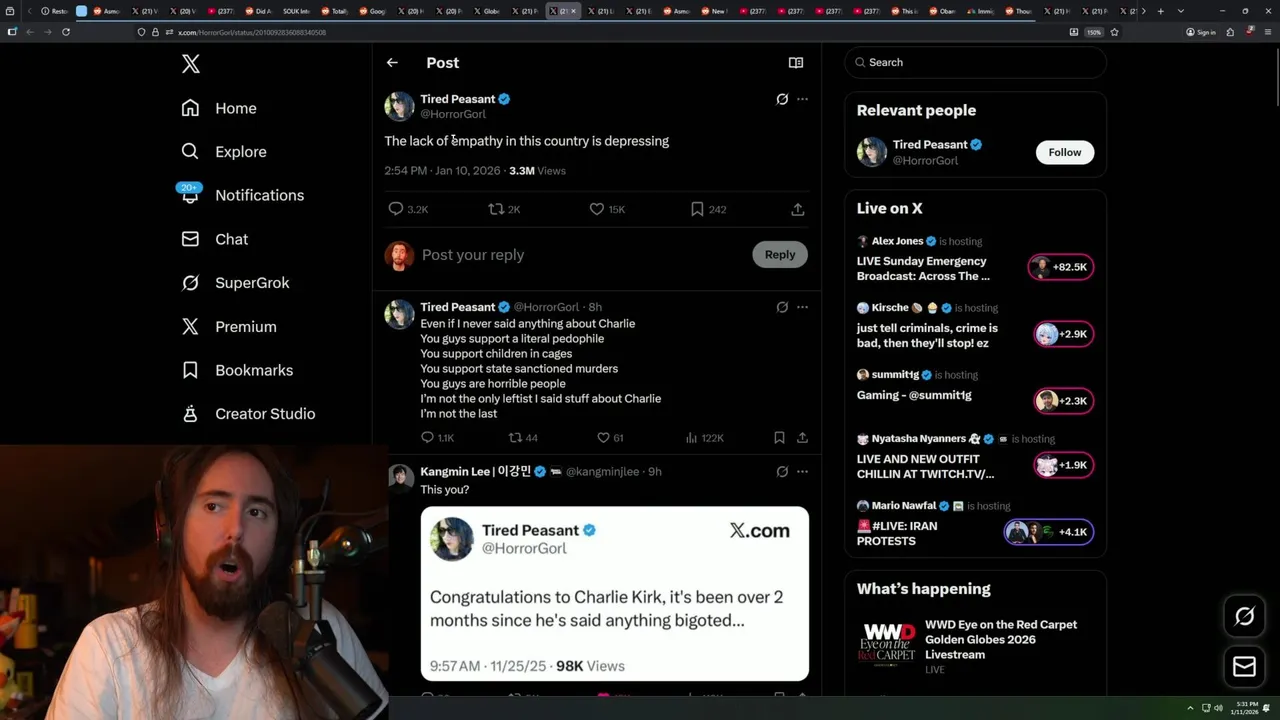
Task: Open a new browser tab
Action: click(x=1160, y=11)
